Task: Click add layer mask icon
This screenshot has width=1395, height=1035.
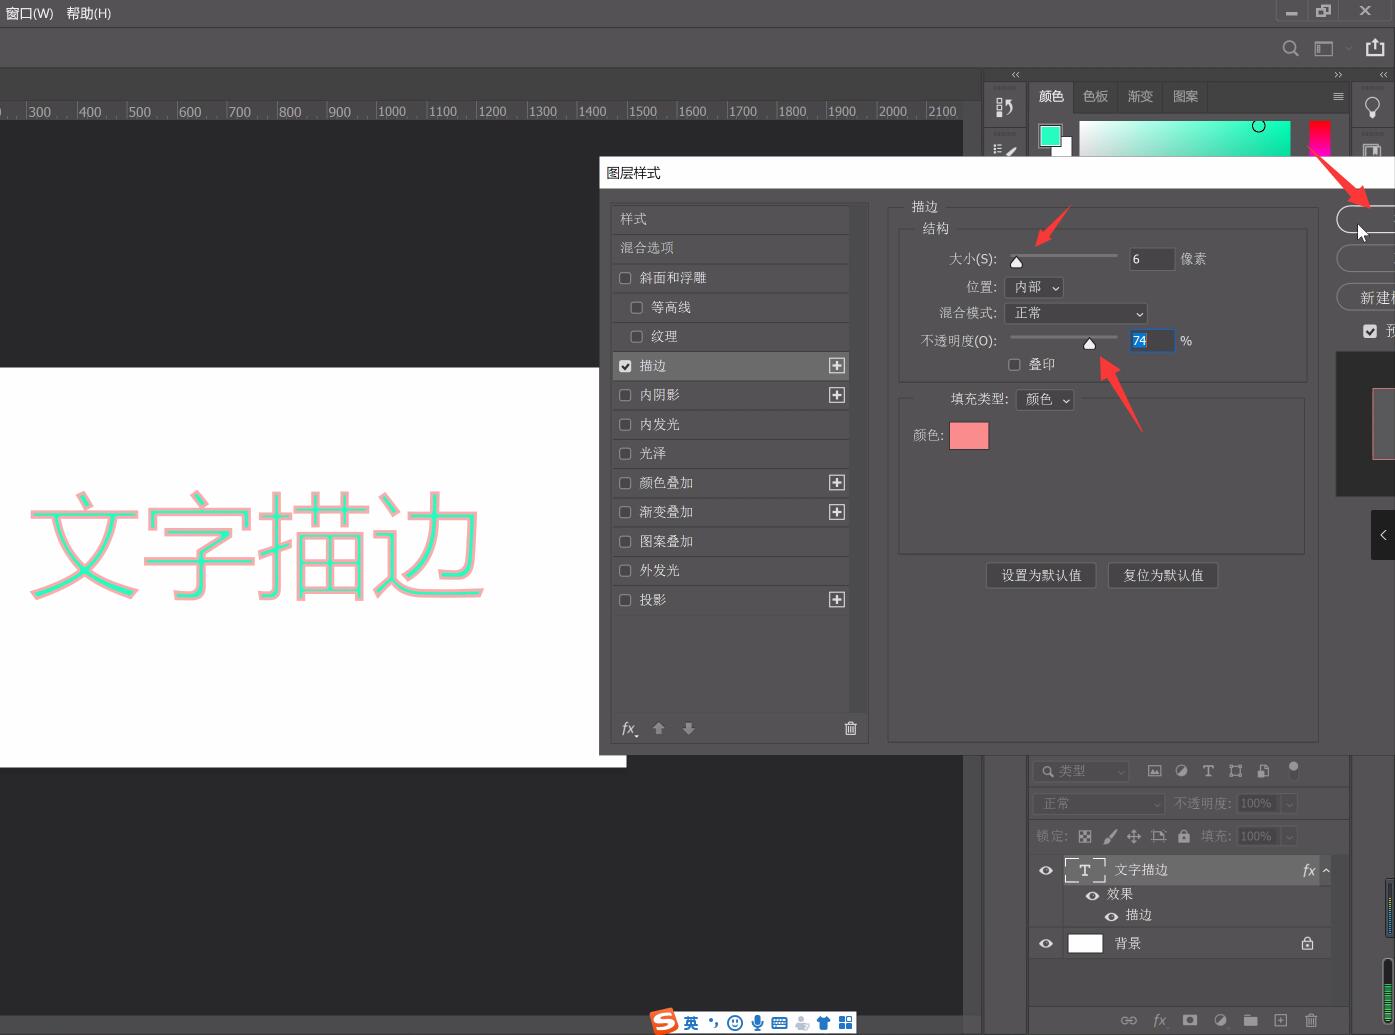Action: [1190, 1020]
